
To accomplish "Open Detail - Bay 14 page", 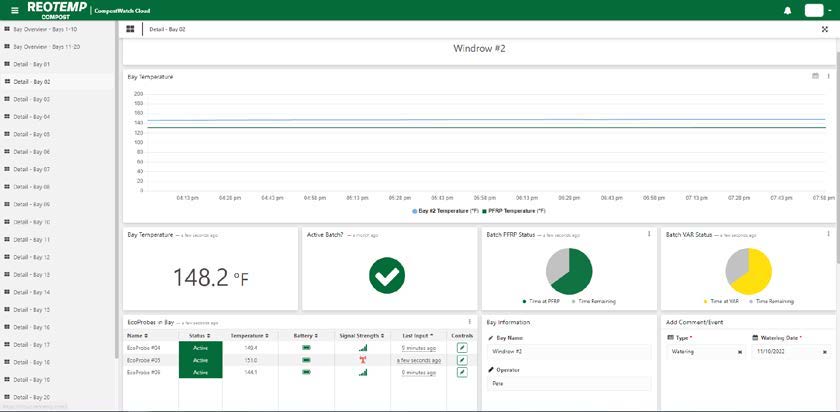I will (32, 292).
